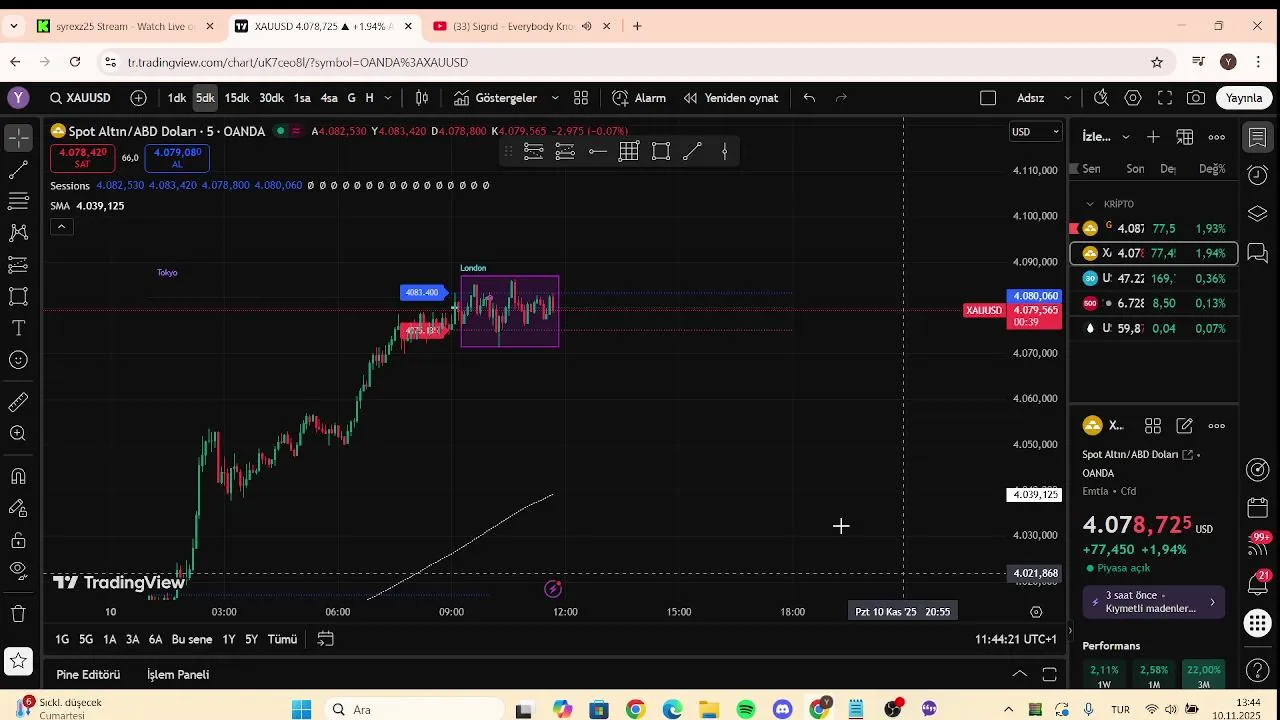Open favorites star in left toolbar
This screenshot has width=1280, height=720.
coord(18,661)
